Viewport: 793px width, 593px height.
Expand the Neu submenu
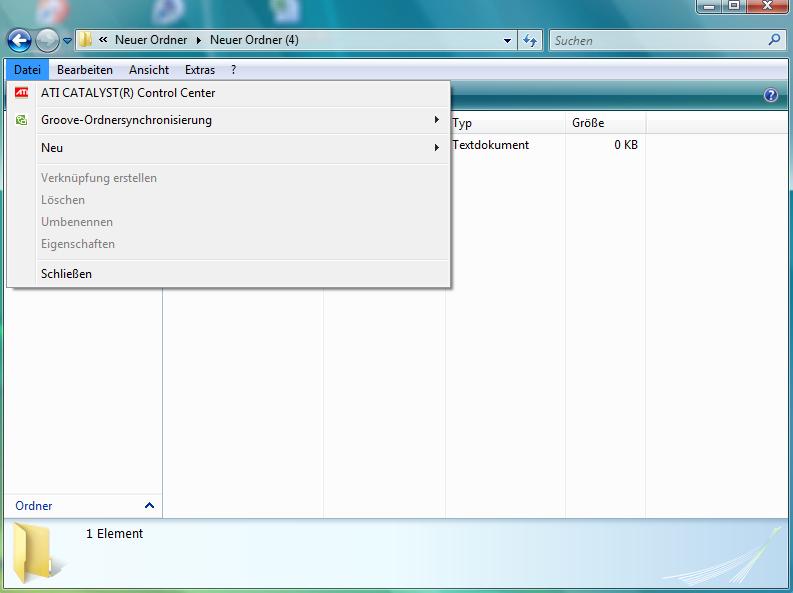tap(52, 148)
